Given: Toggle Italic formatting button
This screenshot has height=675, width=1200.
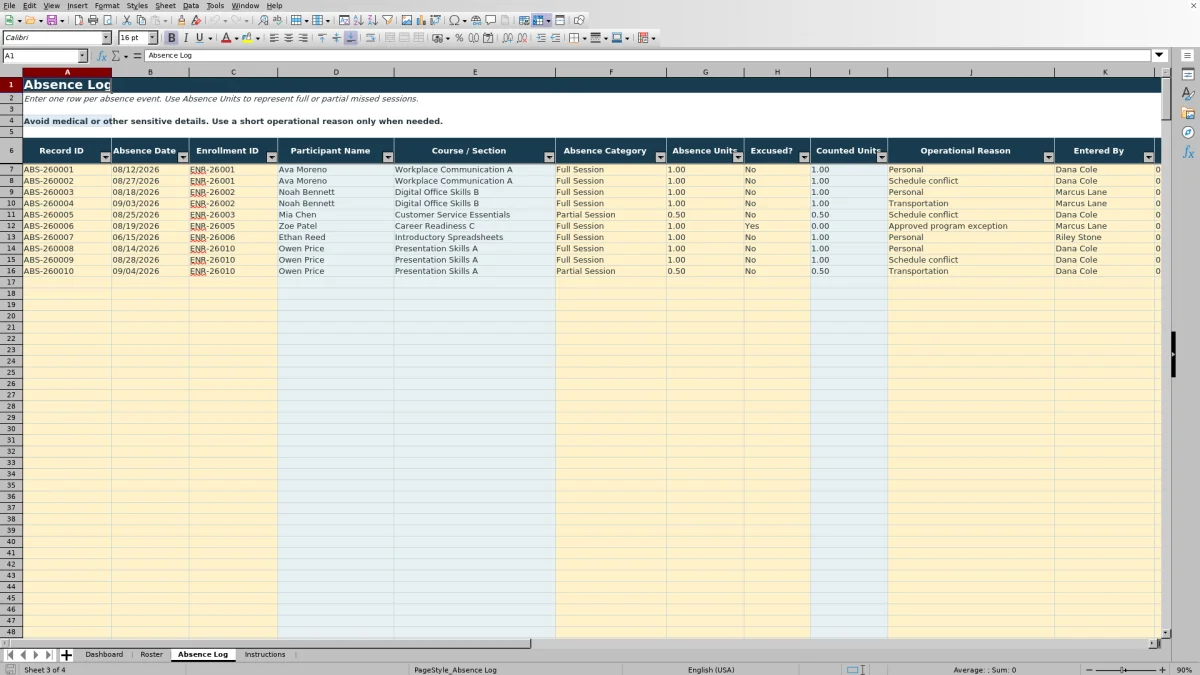Looking at the screenshot, I should 185,38.
